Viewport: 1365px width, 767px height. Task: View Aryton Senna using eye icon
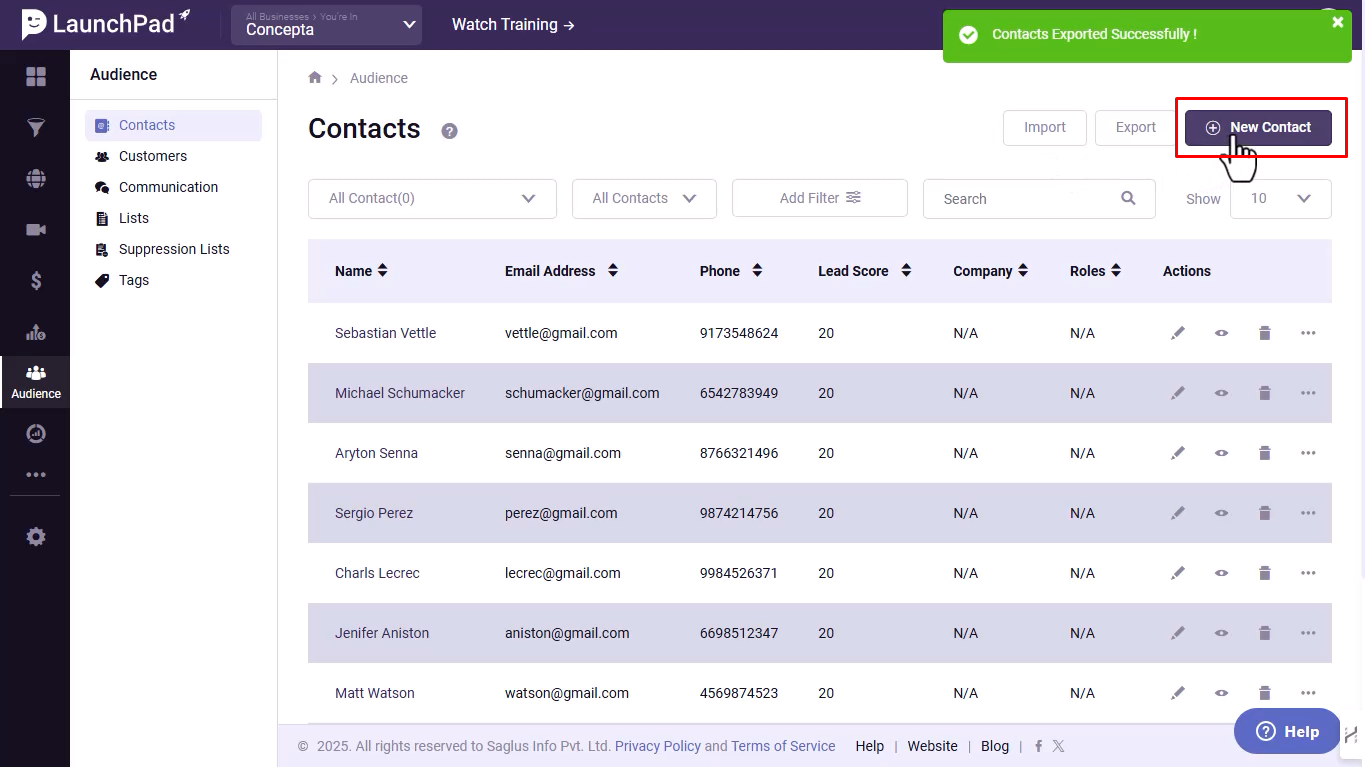pyautogui.click(x=1221, y=453)
